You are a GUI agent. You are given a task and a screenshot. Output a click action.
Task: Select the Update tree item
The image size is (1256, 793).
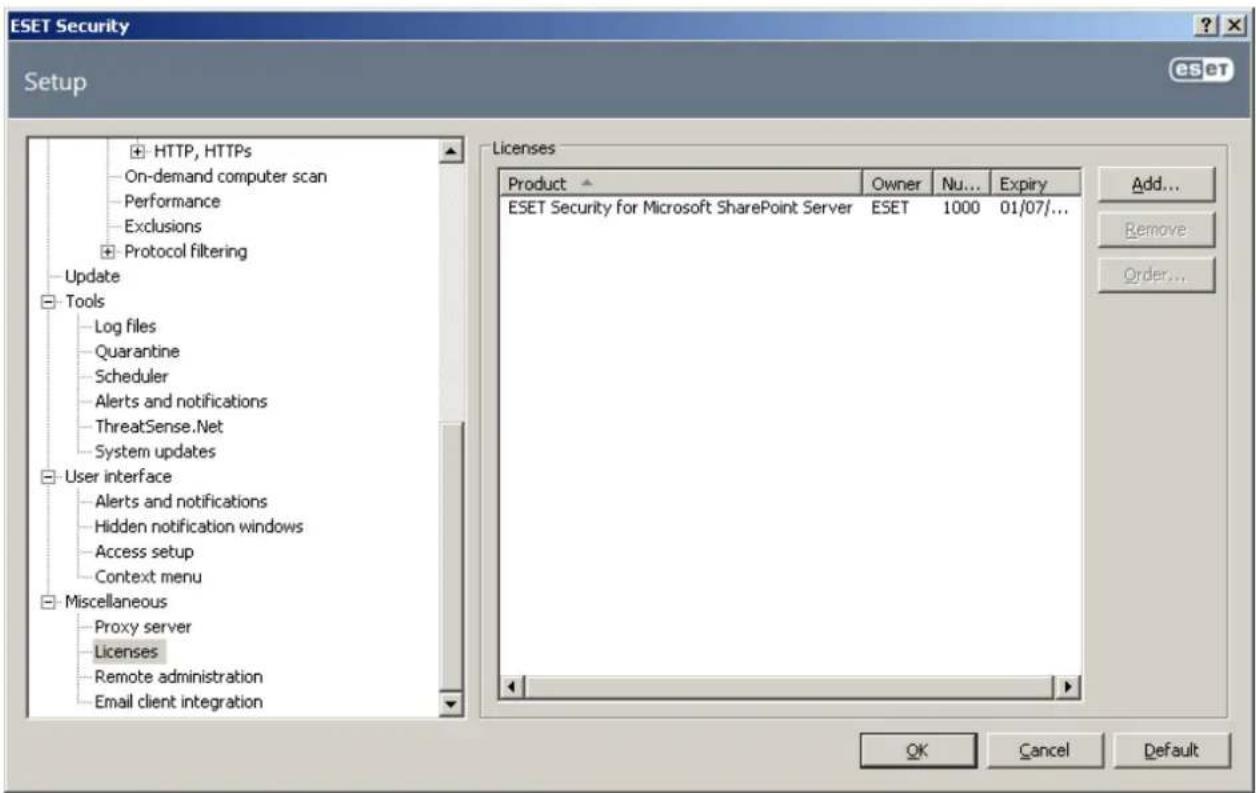coord(92,276)
